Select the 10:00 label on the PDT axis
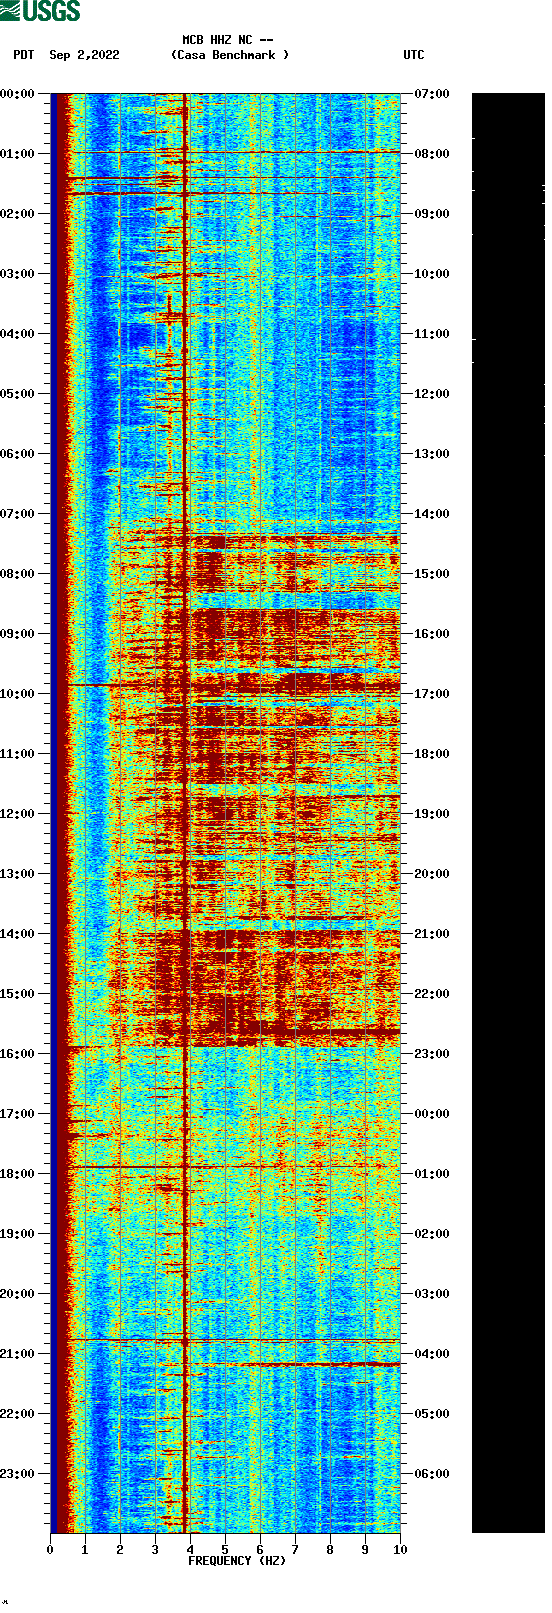Image resolution: width=552 pixels, height=1613 pixels. (18, 694)
